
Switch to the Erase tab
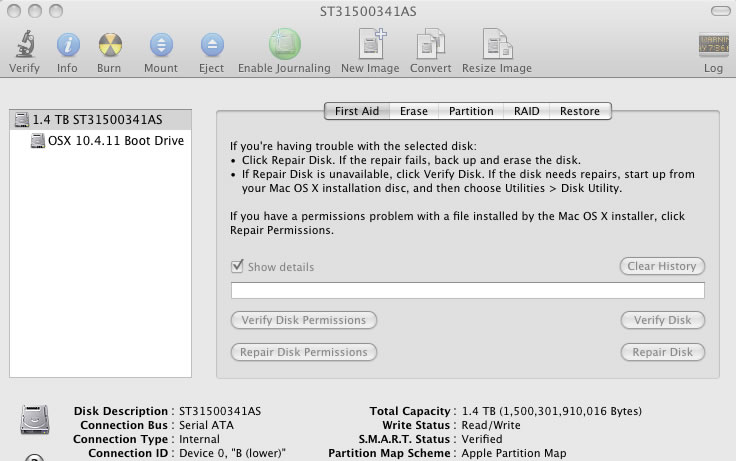pos(413,111)
